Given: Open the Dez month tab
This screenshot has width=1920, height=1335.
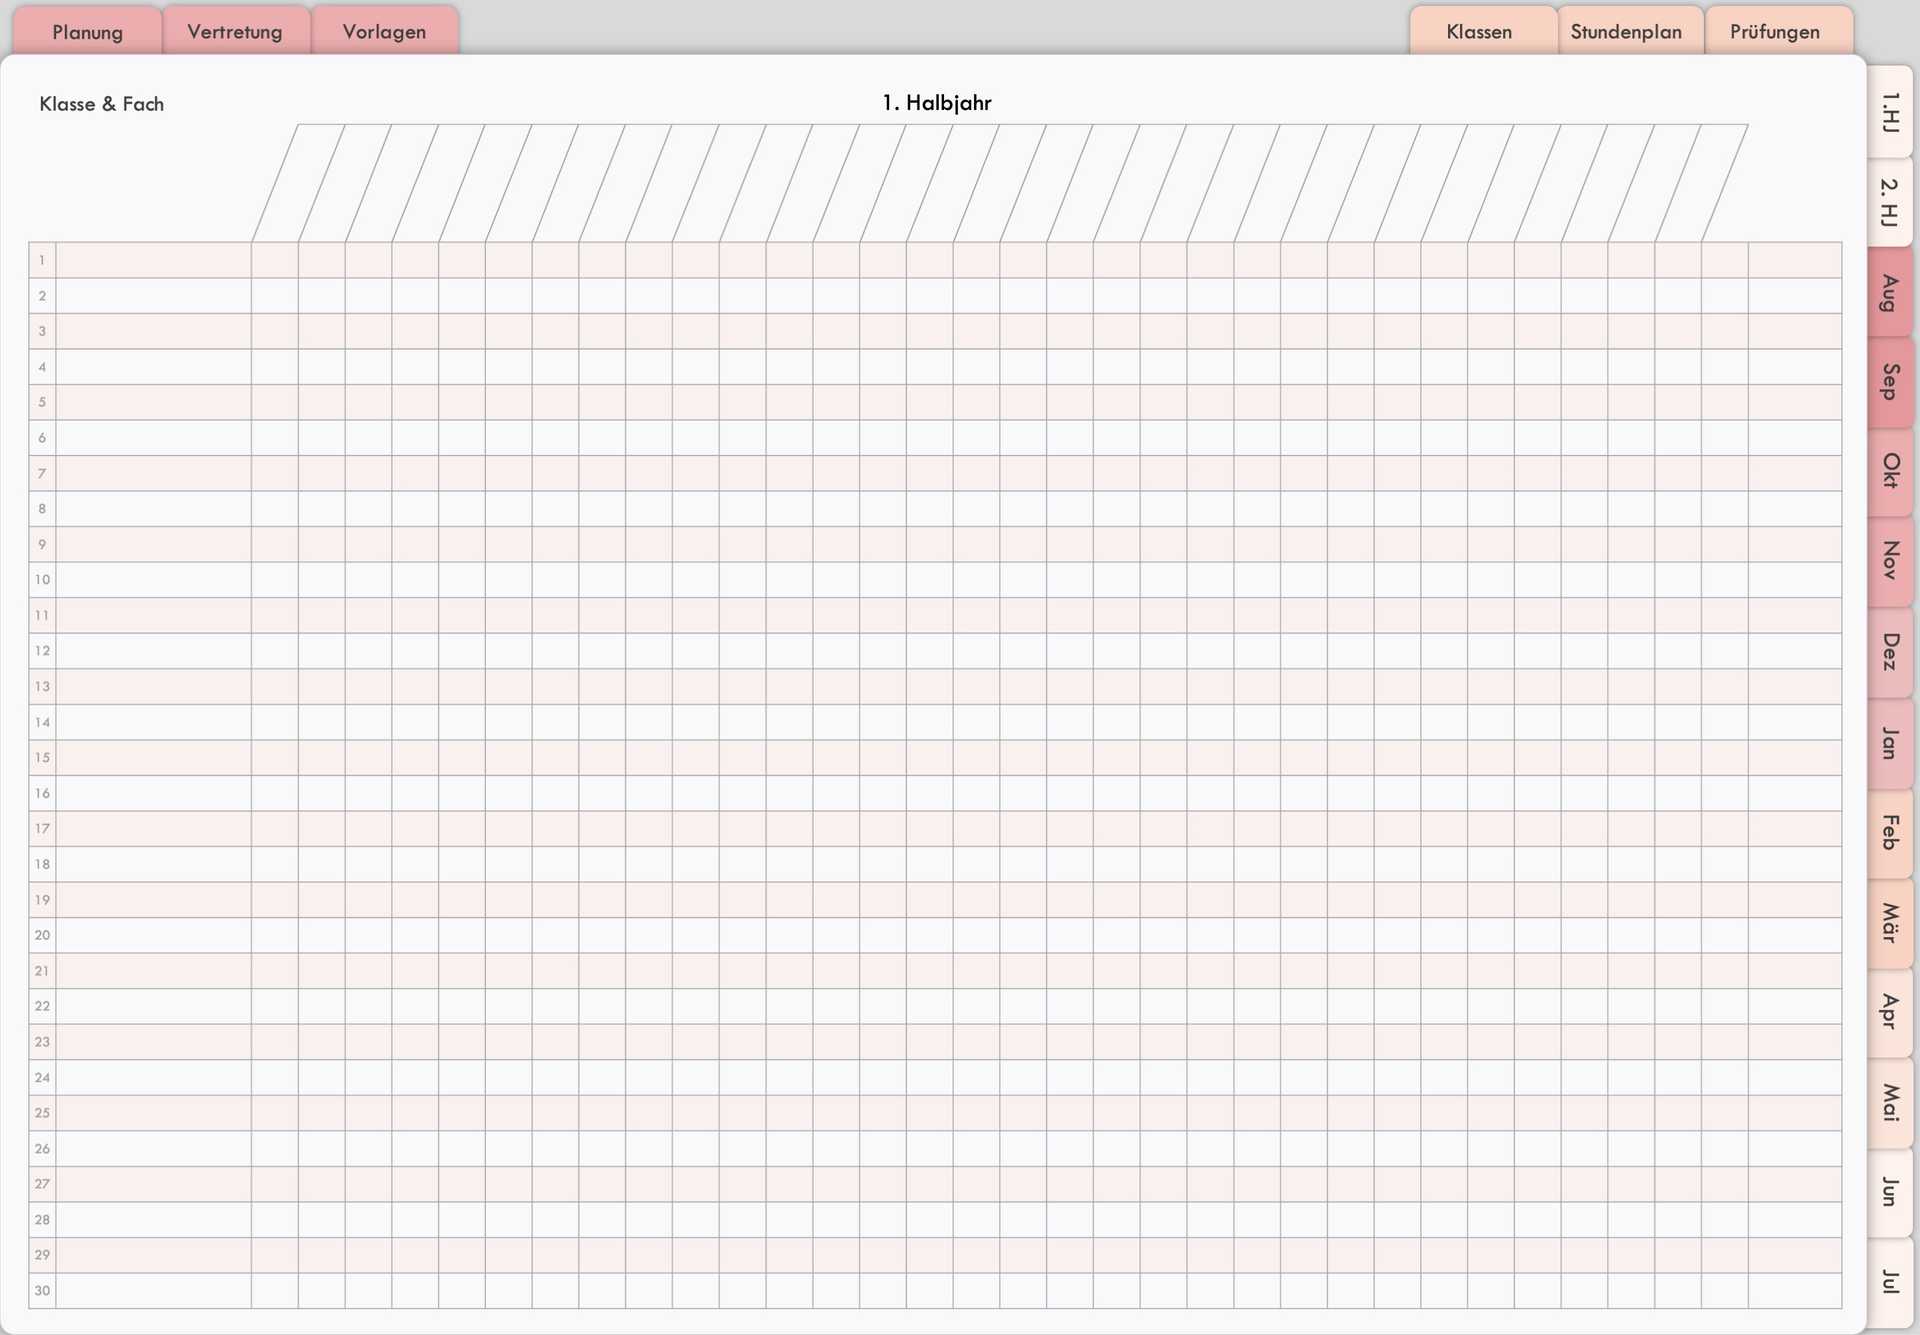Looking at the screenshot, I should (x=1889, y=651).
